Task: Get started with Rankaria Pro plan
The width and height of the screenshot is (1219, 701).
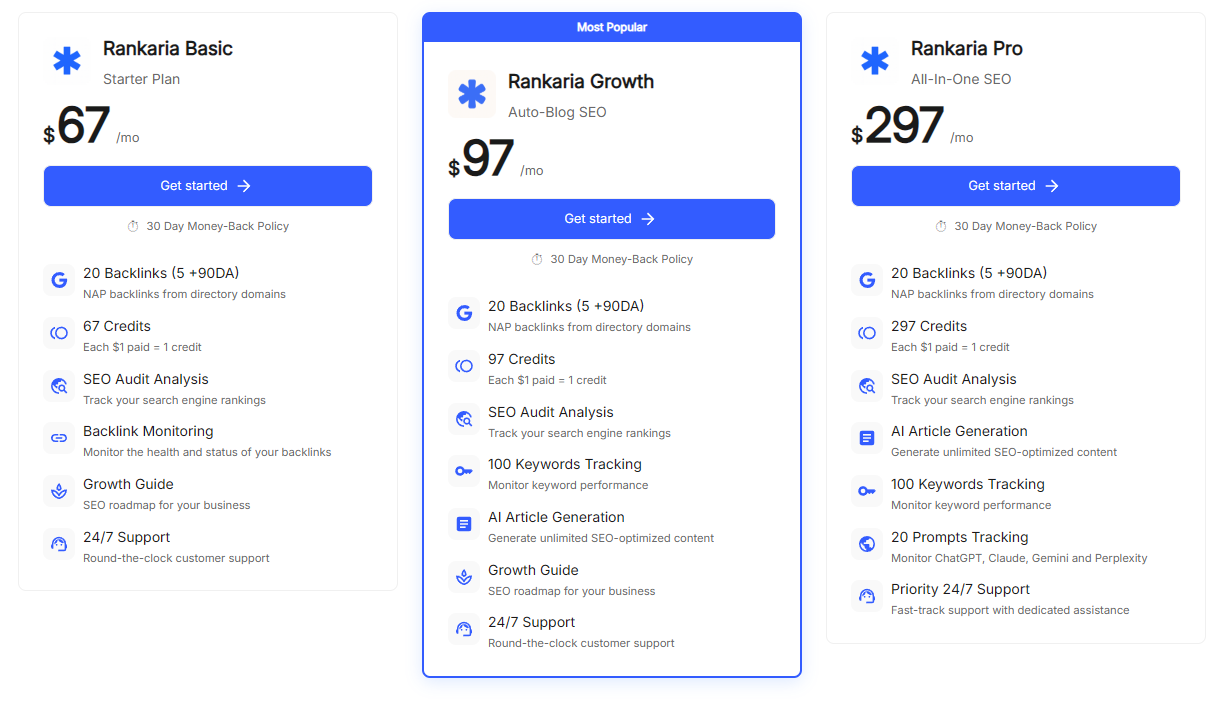Action: coord(1016,186)
